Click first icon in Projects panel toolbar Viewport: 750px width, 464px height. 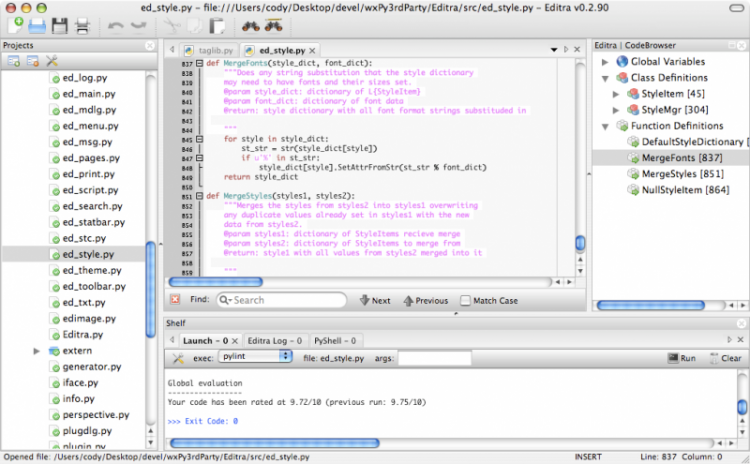pos(14,61)
